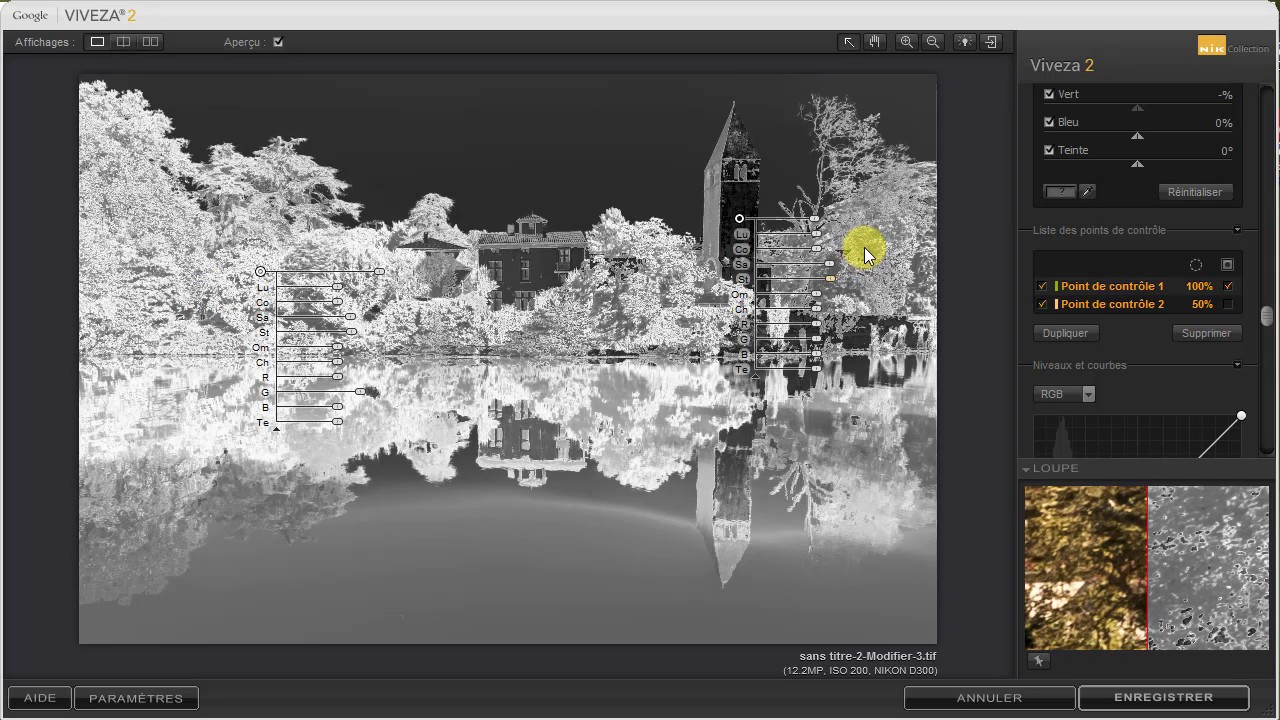This screenshot has width=1280, height=720.
Task: Collapse the Niveaux et courbes section
Action: click(x=1237, y=365)
